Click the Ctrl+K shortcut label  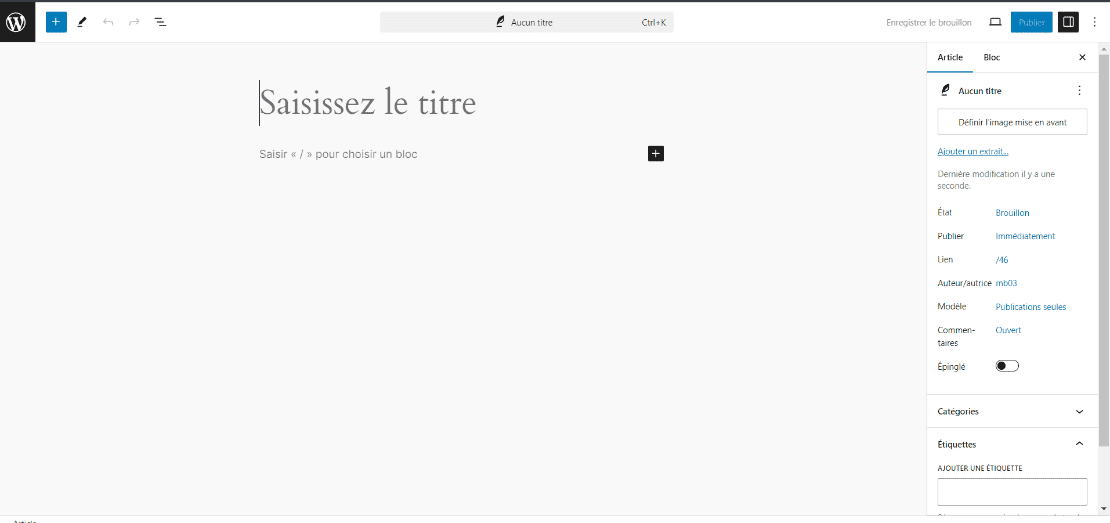tap(653, 23)
